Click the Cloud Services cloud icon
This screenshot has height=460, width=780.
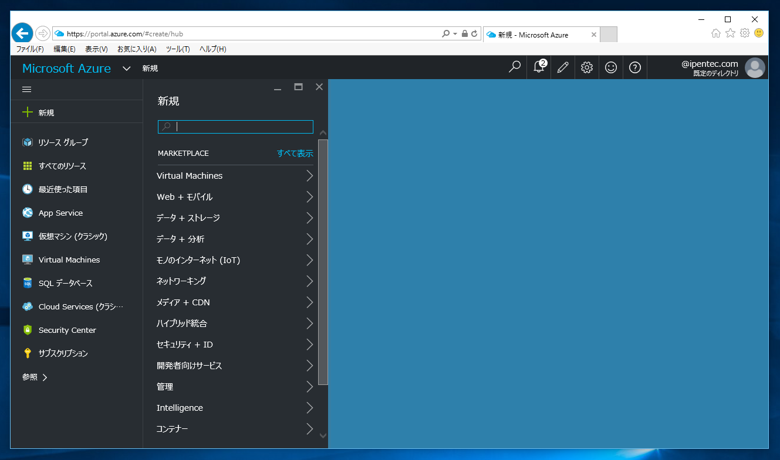point(27,306)
